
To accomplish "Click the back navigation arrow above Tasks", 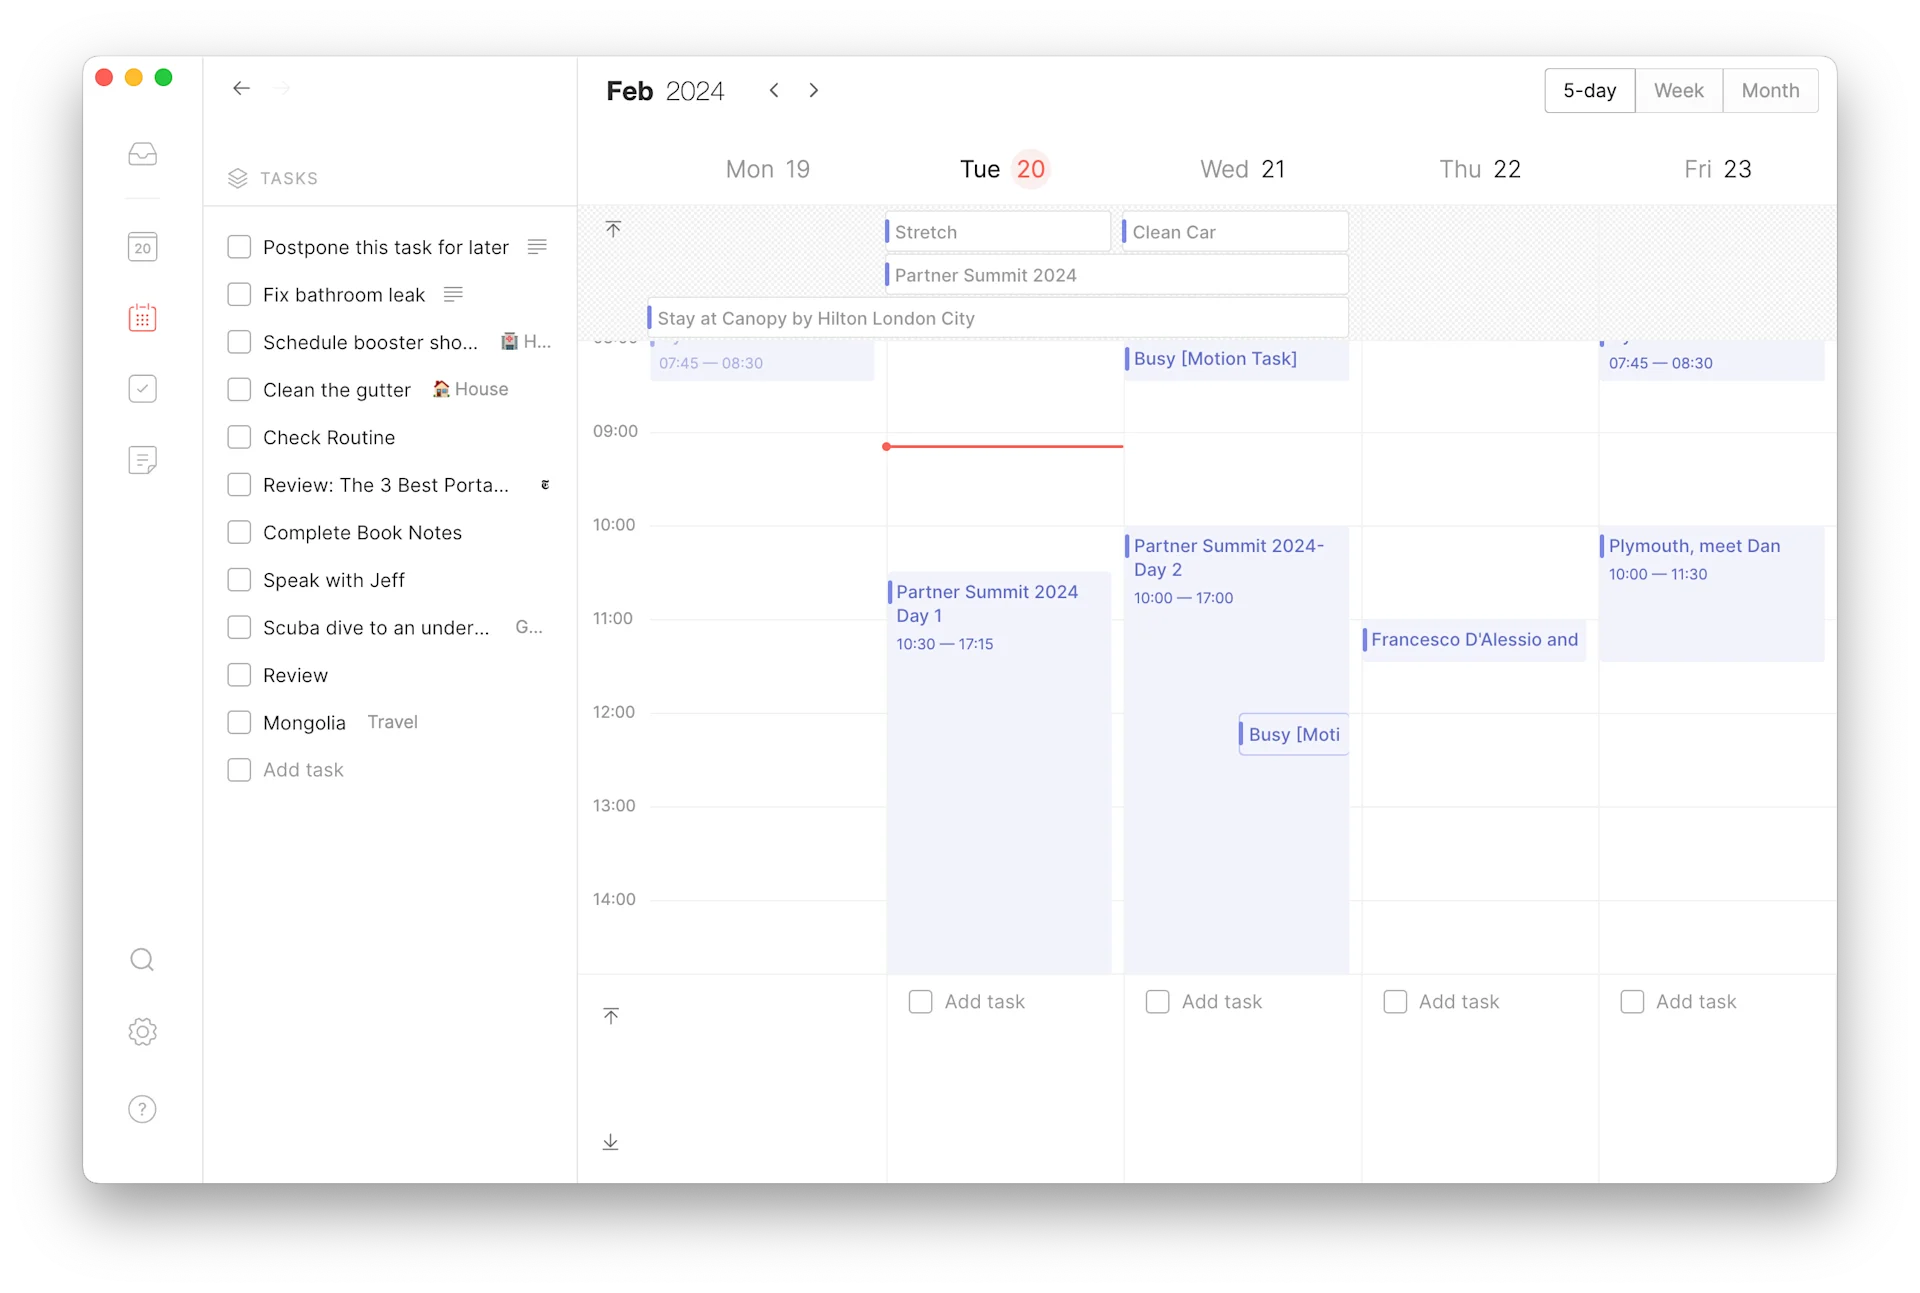I will [x=241, y=88].
